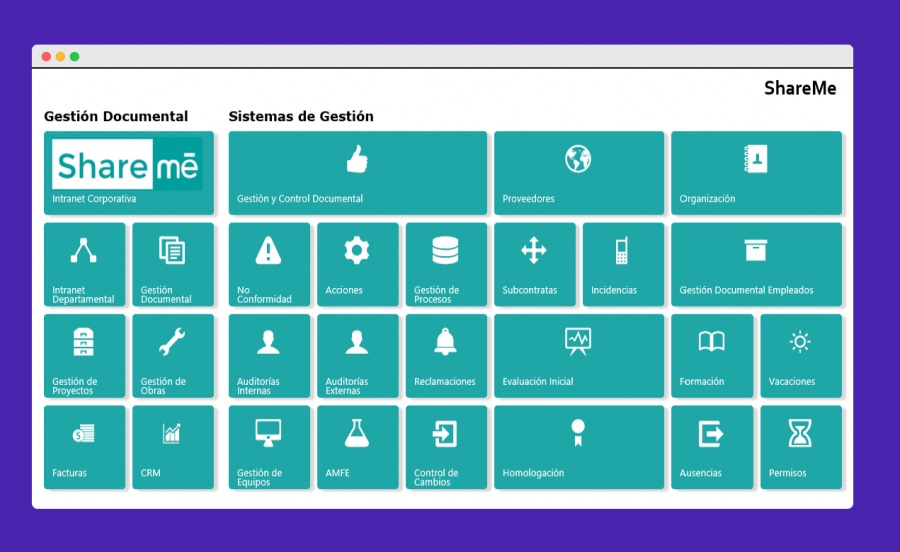This screenshot has height=552, width=900.
Task: Click the 'Facturas' label text
Action: (x=69, y=473)
